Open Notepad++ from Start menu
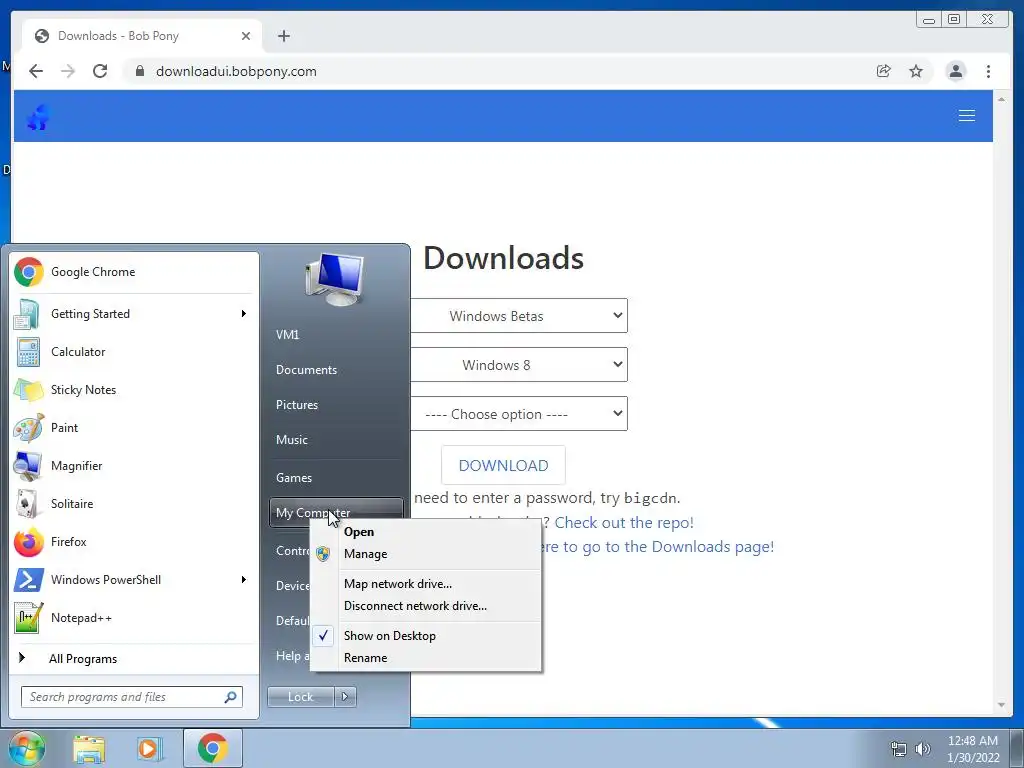Viewport: 1024px width, 768px height. pos(134,618)
